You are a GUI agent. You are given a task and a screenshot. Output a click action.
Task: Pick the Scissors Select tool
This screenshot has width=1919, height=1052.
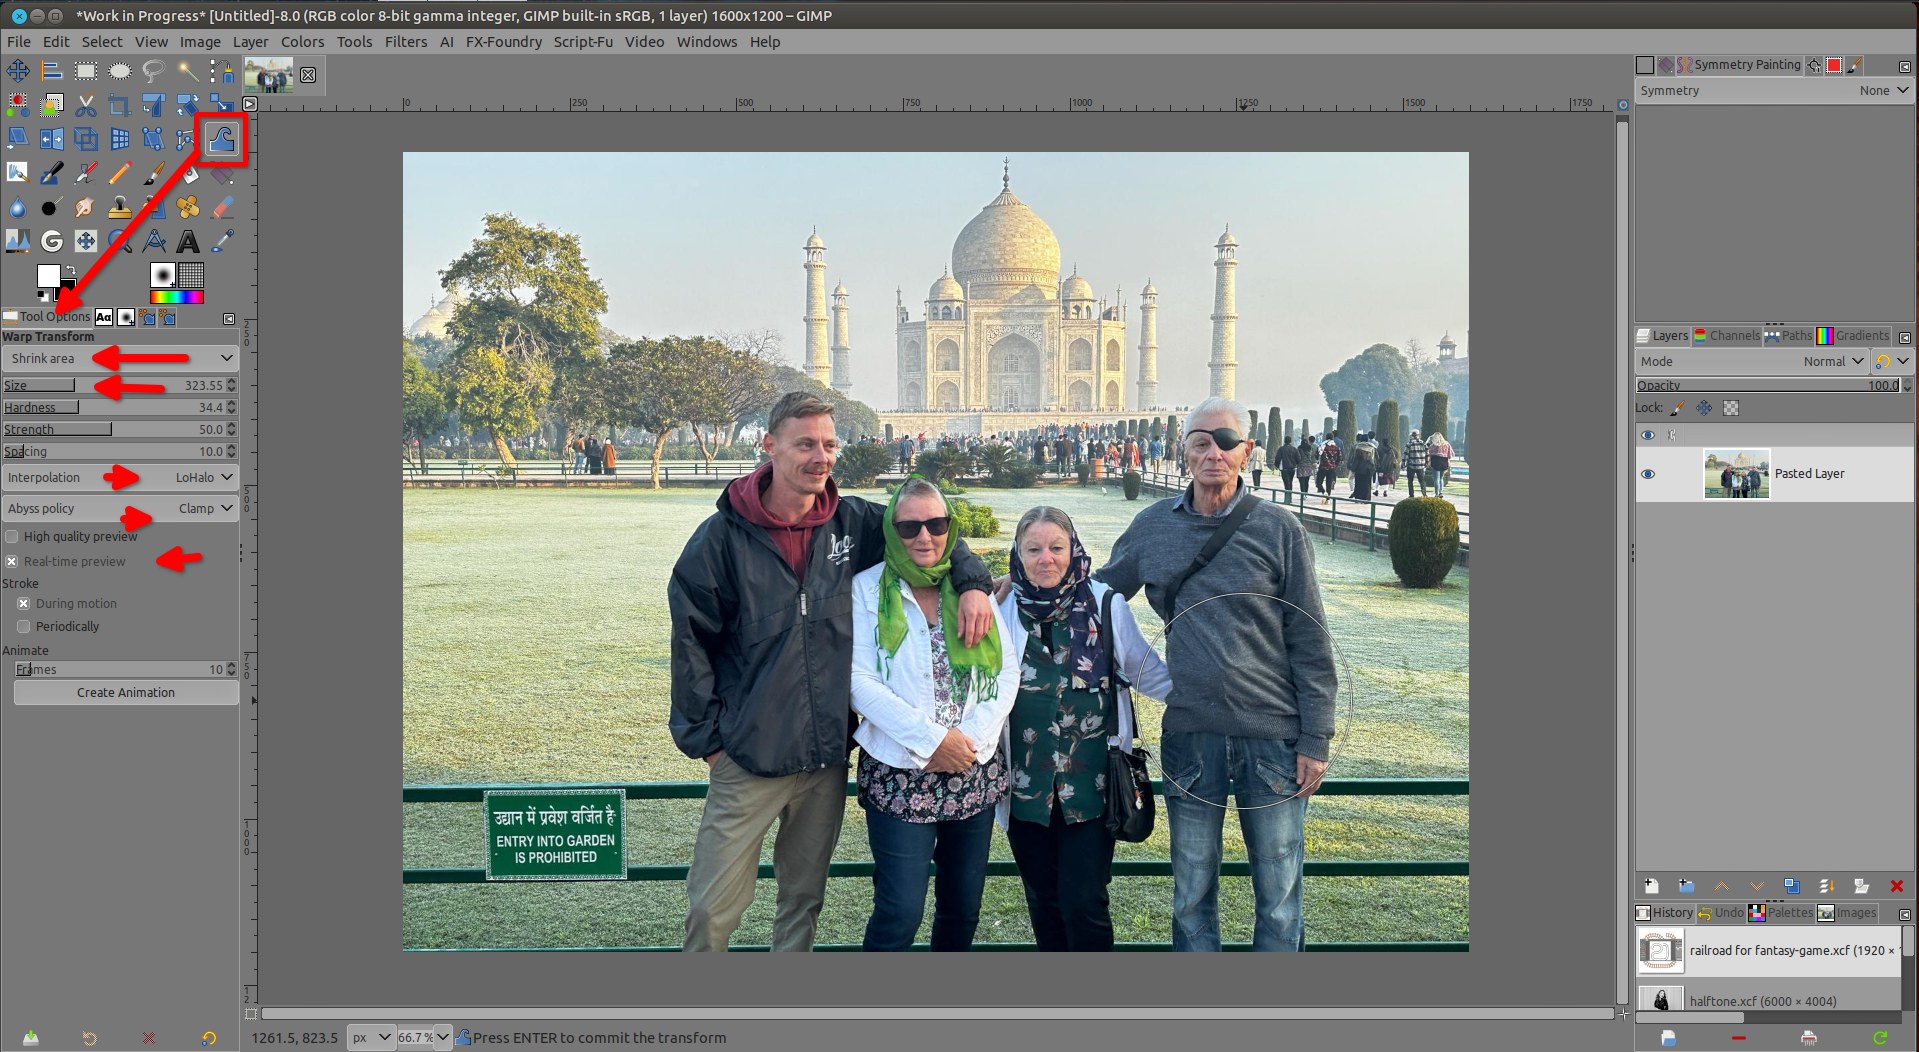pos(86,105)
